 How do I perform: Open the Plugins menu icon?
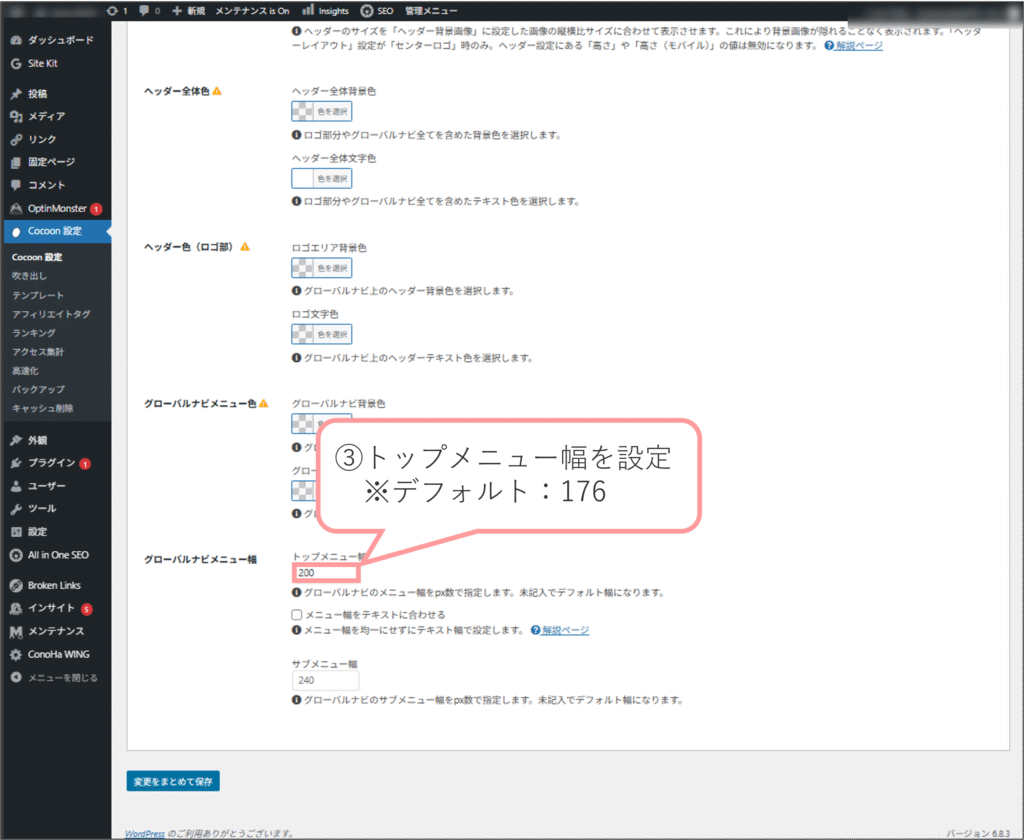coord(16,463)
